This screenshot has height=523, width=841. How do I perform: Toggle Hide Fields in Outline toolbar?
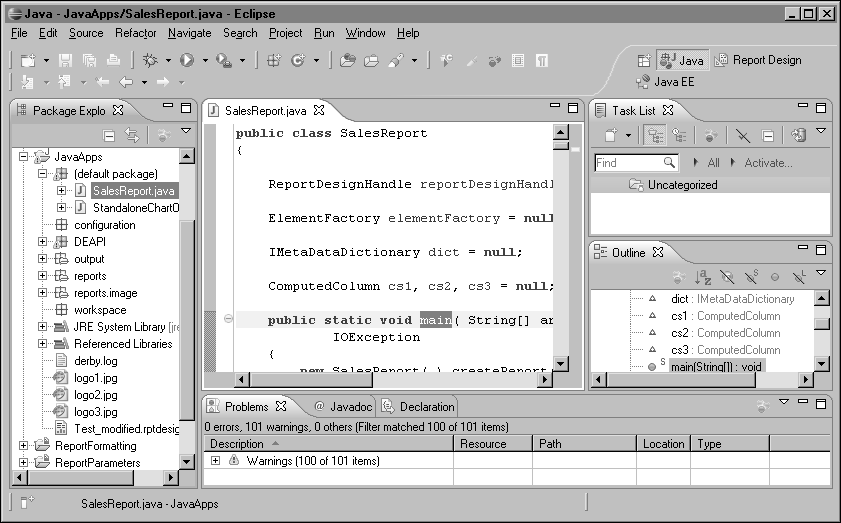coord(727,277)
